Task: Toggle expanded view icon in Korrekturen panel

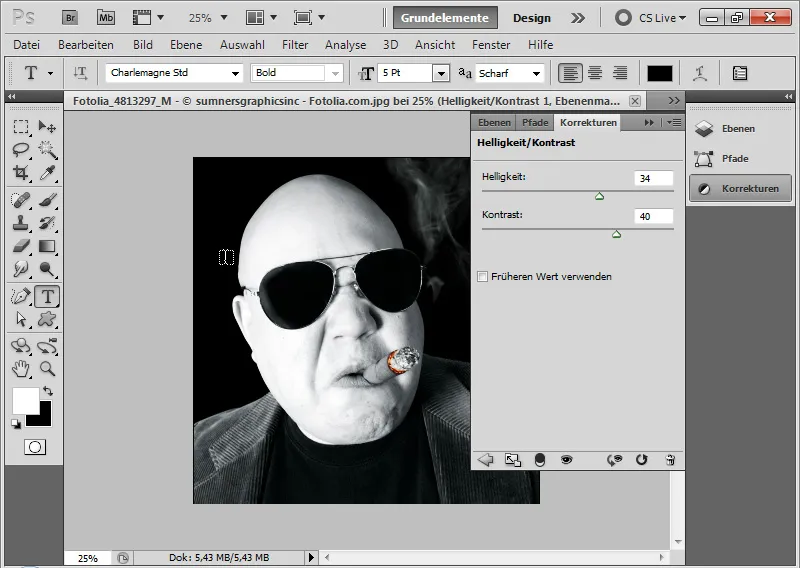Action: click(x=513, y=460)
